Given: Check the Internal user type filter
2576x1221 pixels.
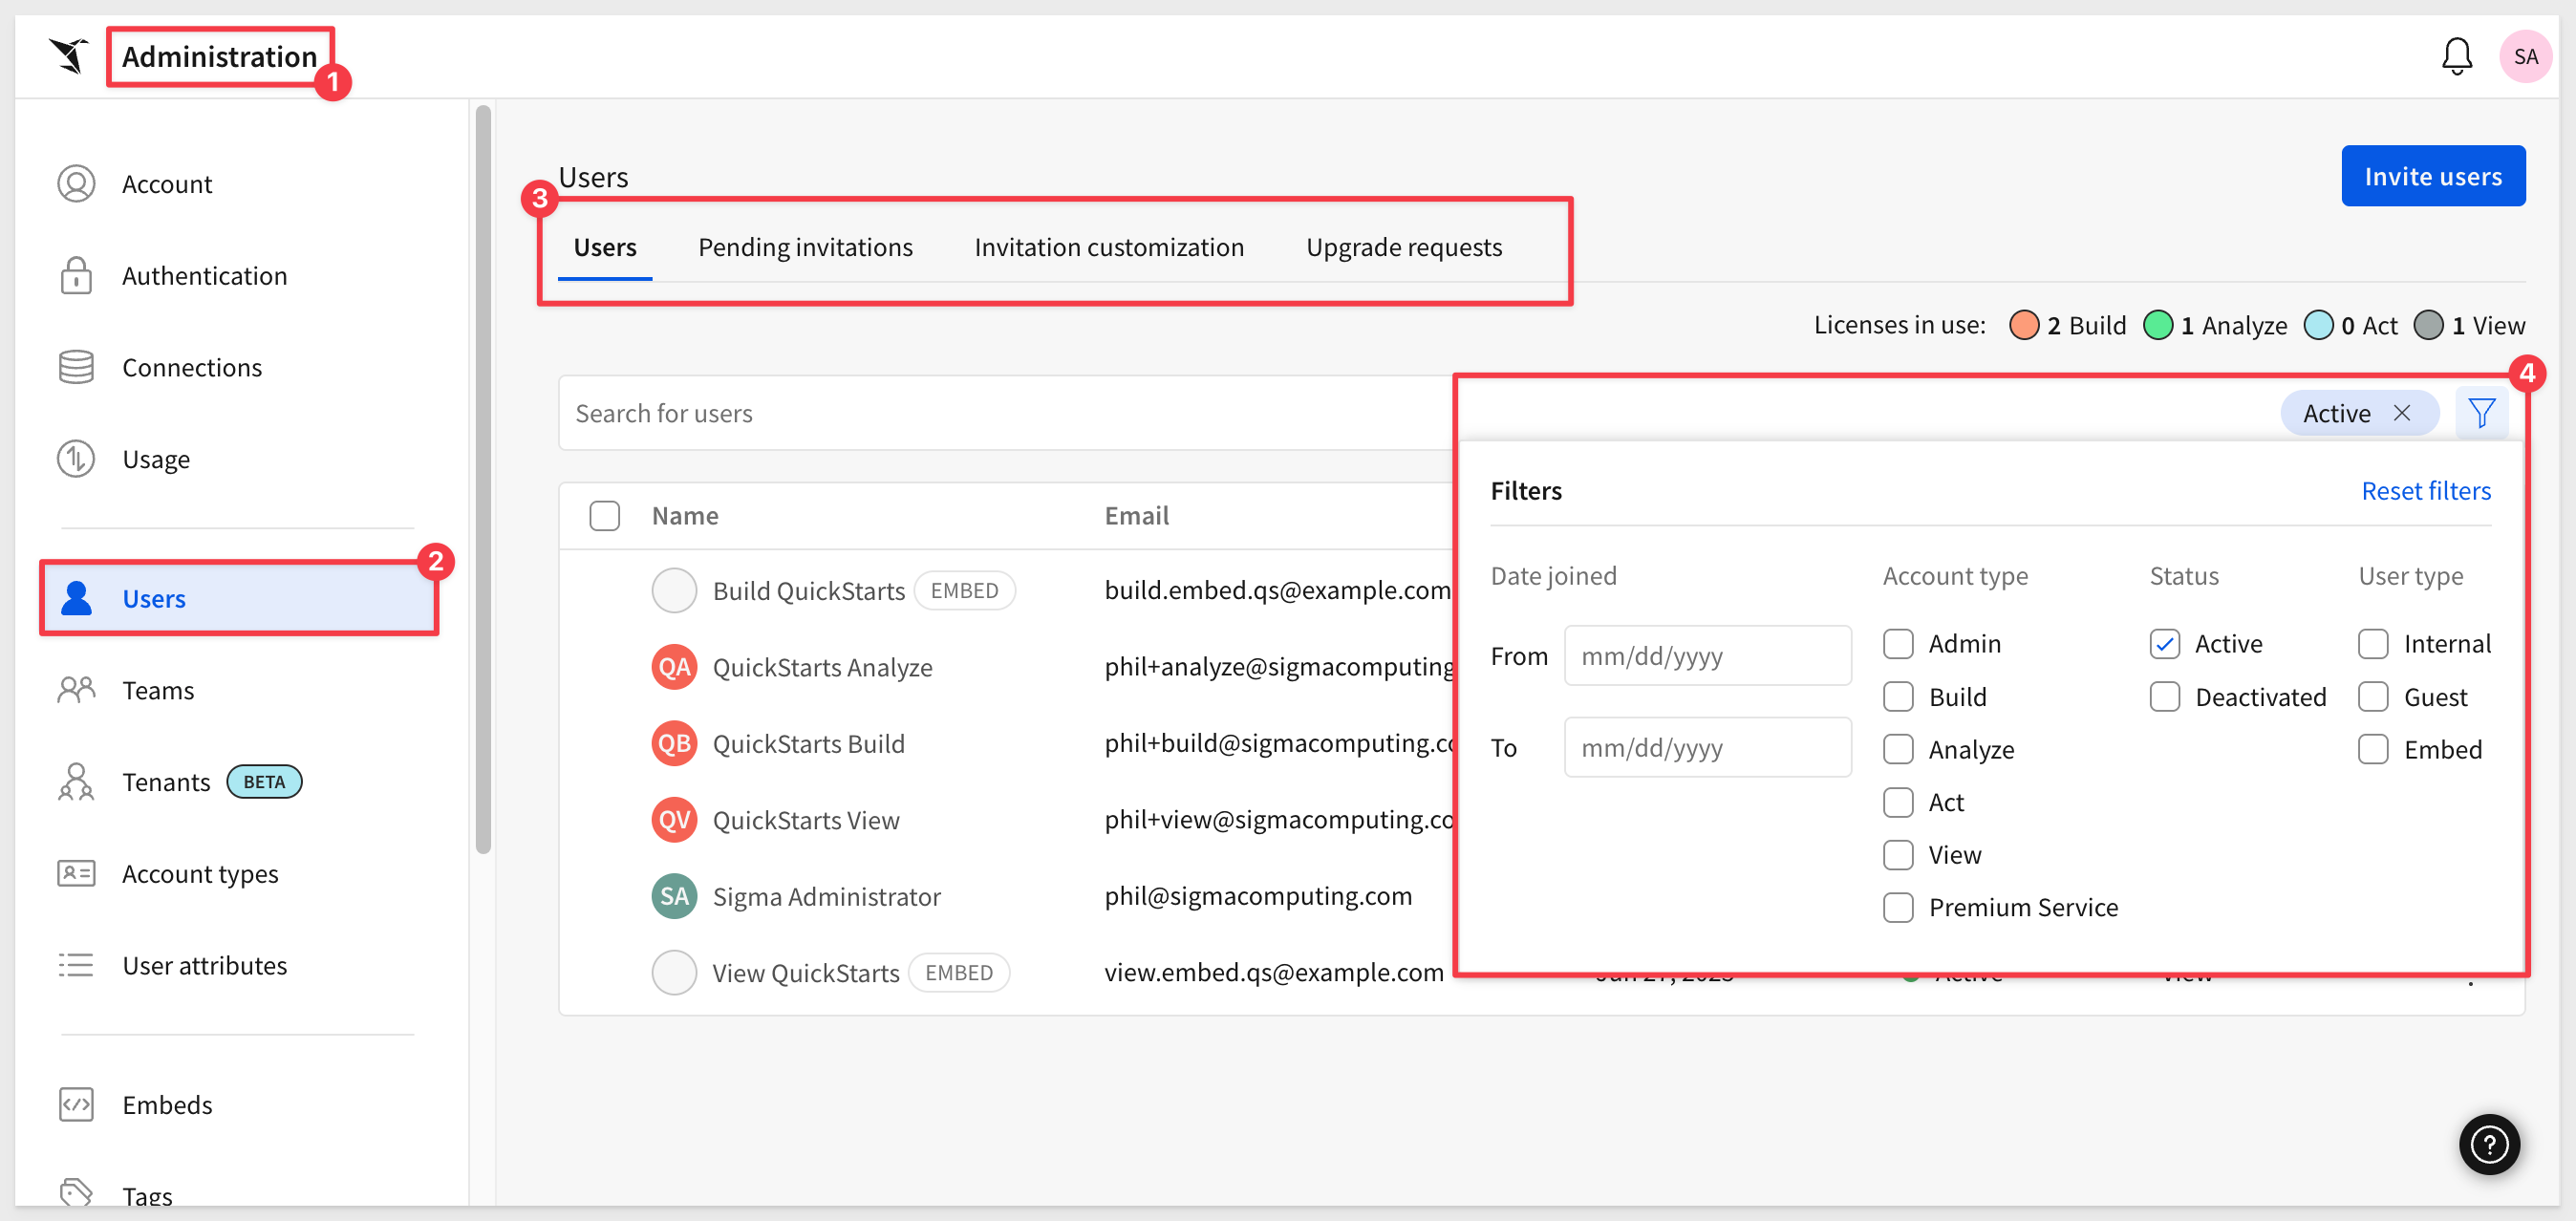Looking at the screenshot, I should click(x=2373, y=643).
